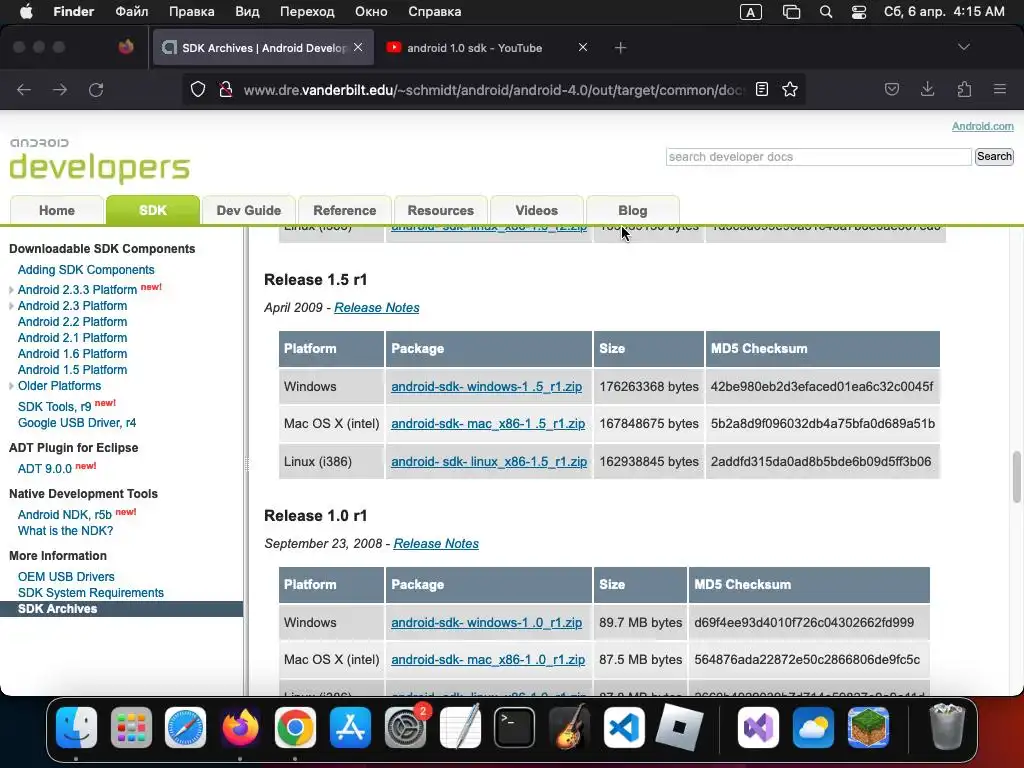1024x768 pixels.
Task: Launch Terminal from the dock
Action: [x=515, y=728]
